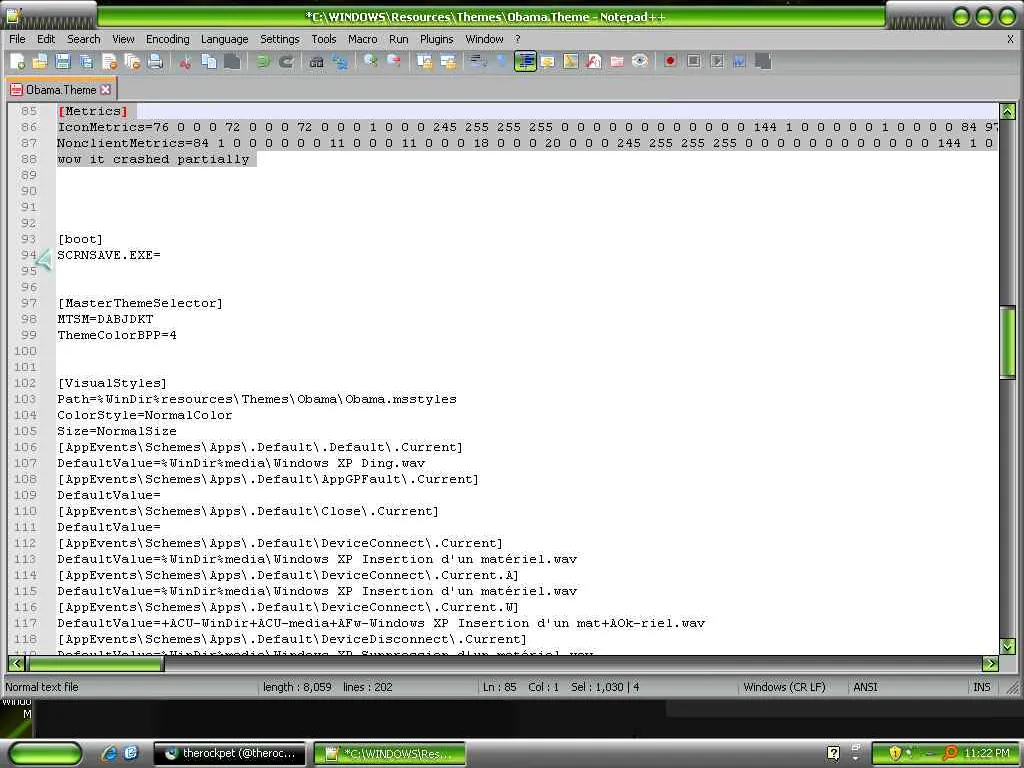This screenshot has height=768, width=1024.
Task: Print the document with the printer icon
Action: (155, 61)
